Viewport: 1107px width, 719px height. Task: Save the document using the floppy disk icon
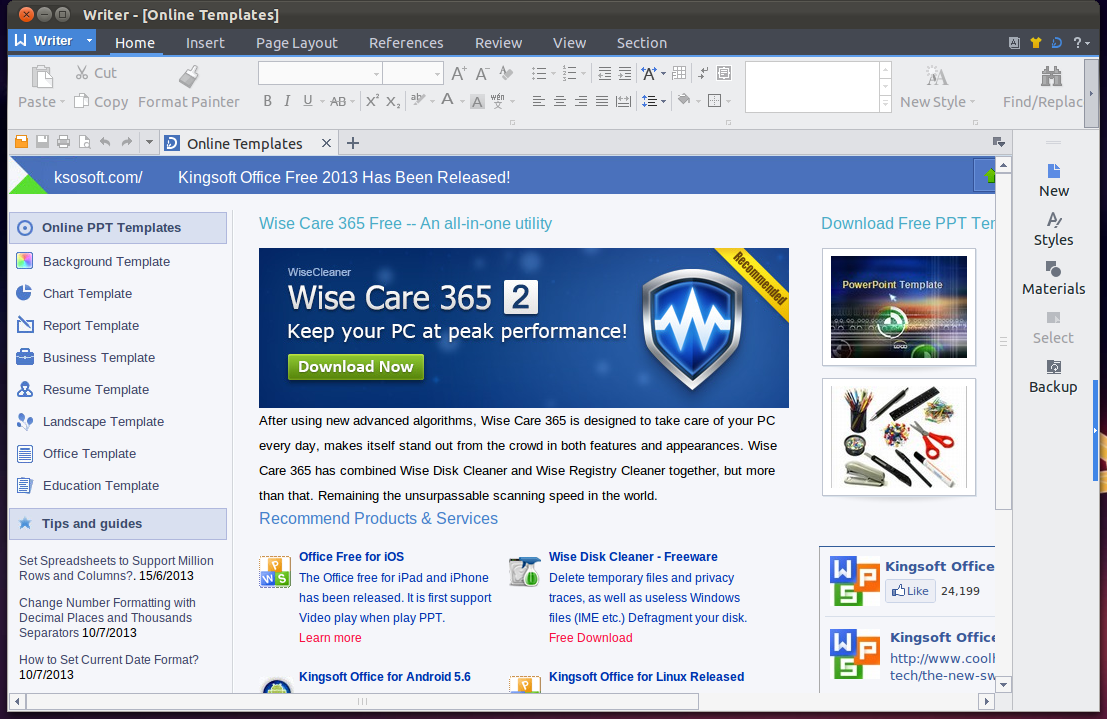point(42,142)
